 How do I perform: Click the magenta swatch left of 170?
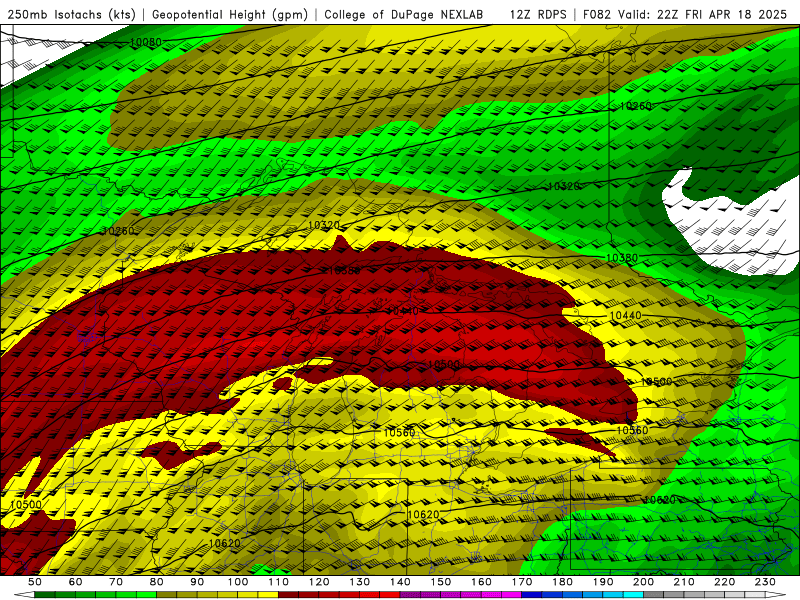click(512, 594)
